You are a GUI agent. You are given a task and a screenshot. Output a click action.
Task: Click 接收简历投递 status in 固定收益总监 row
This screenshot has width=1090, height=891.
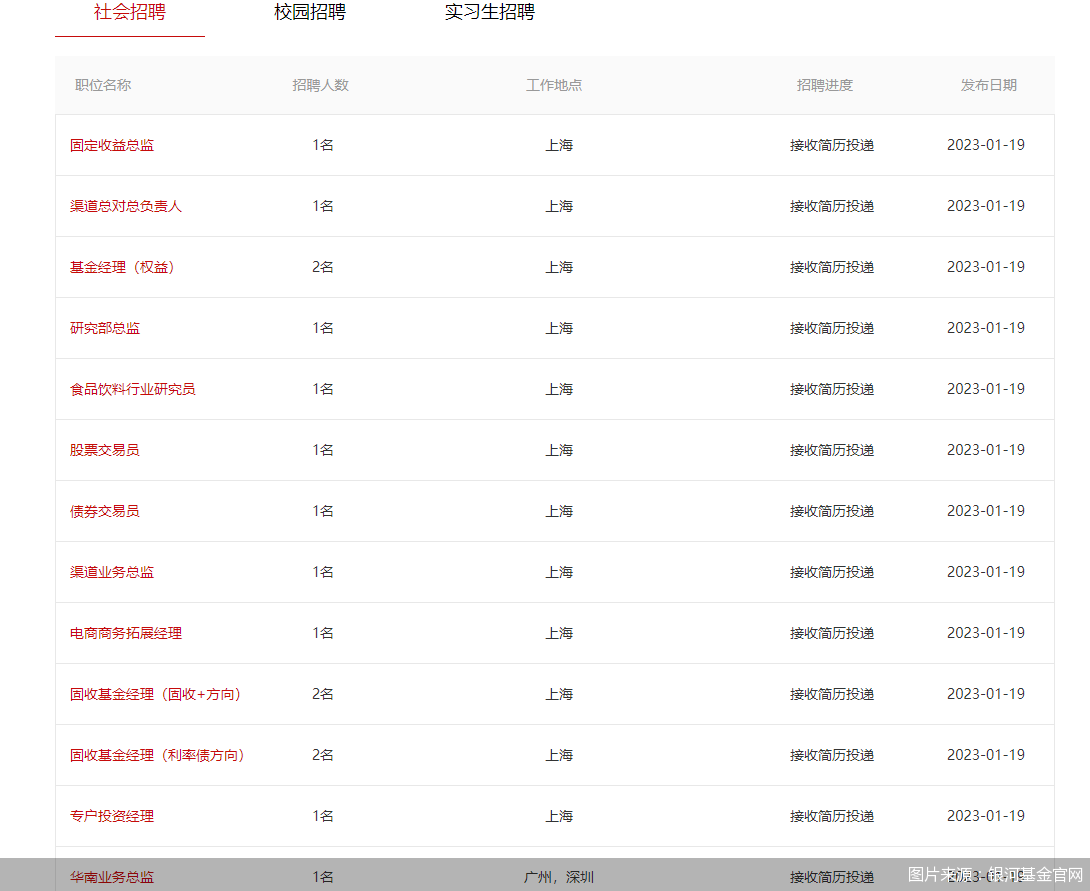832,145
